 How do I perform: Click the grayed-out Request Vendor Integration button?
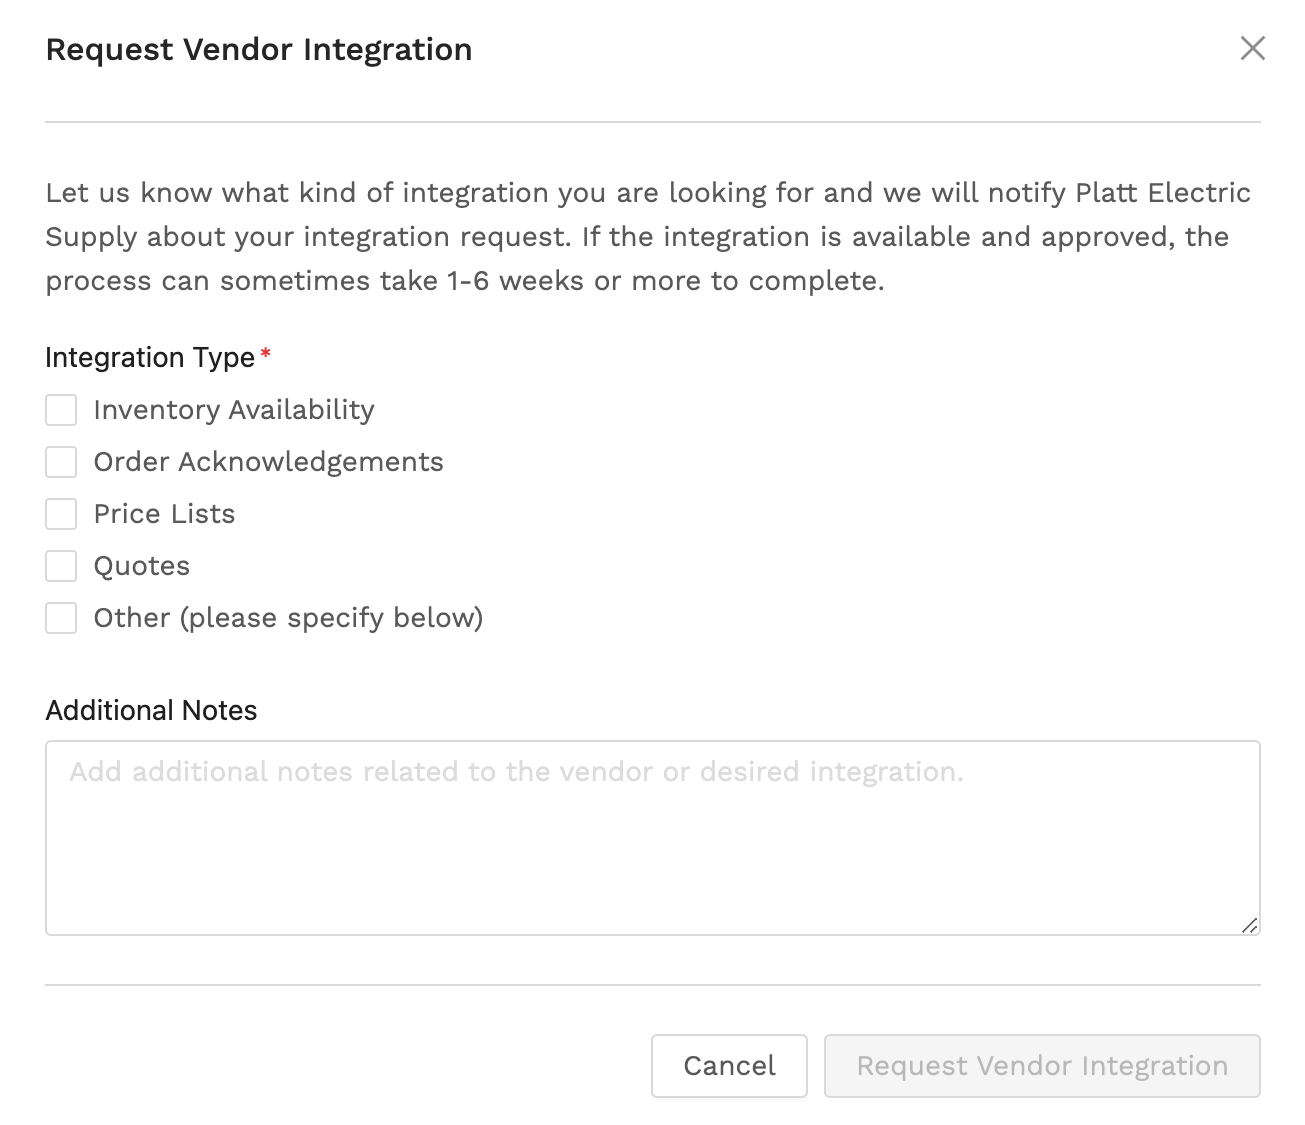point(1042,1066)
